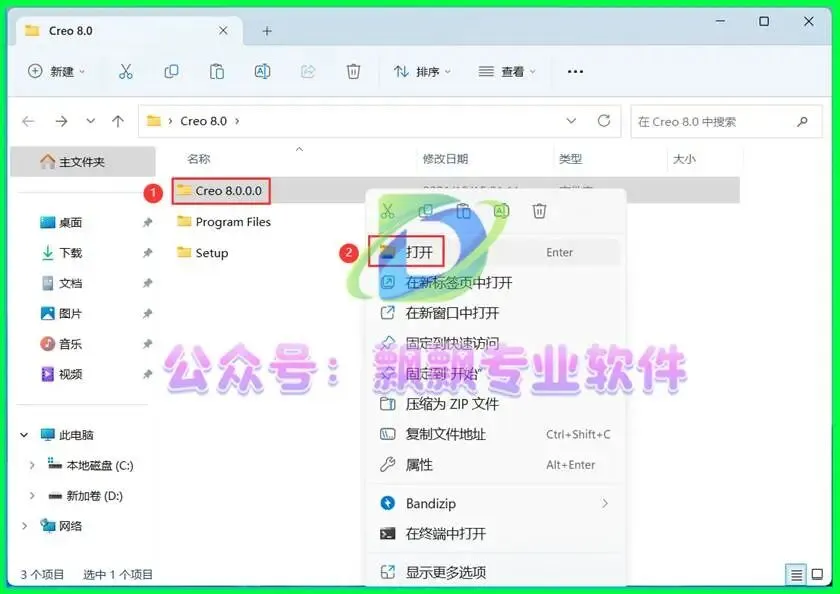Add a new tab with plus button
The height and width of the screenshot is (594, 840).
pos(267,32)
